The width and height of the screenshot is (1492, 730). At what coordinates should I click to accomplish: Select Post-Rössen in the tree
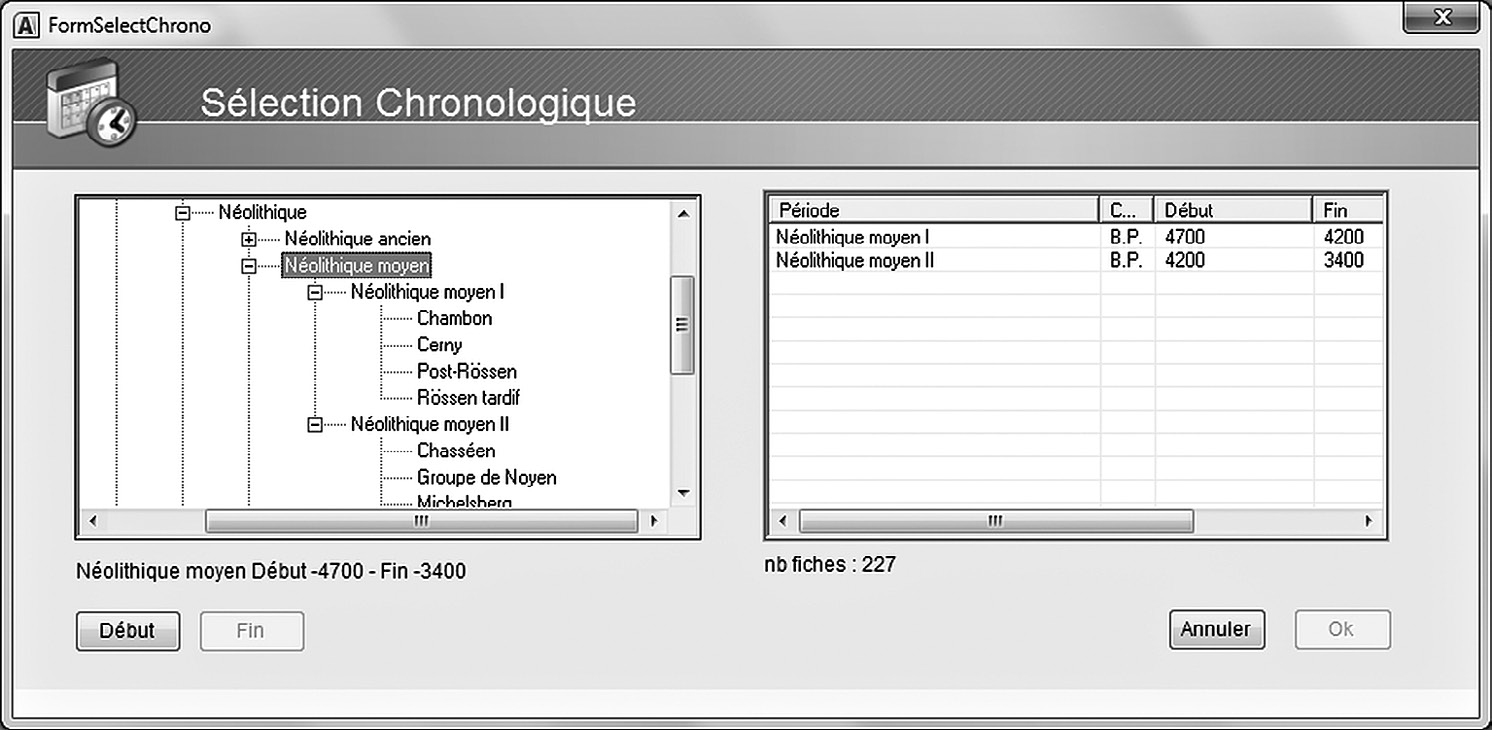coord(467,372)
